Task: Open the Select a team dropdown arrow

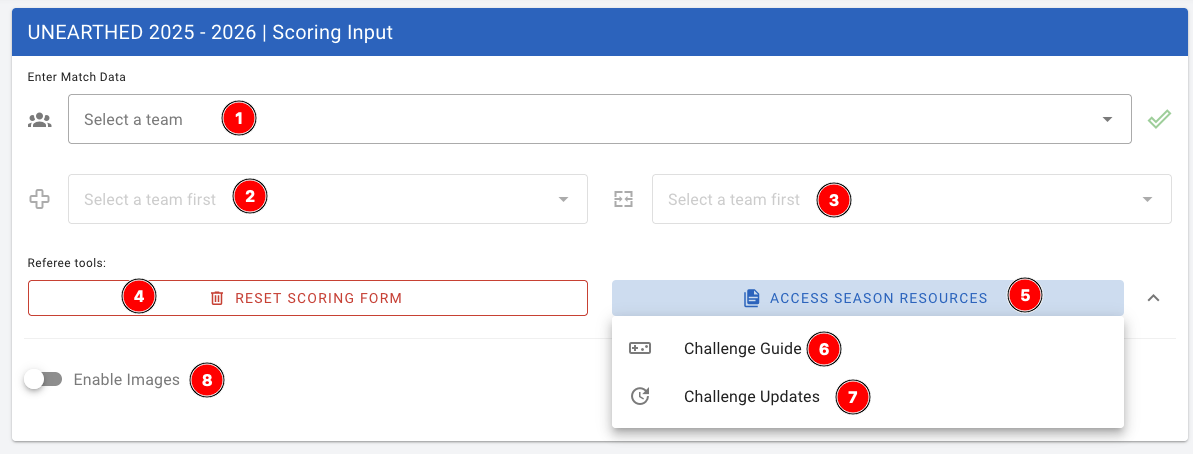Action: [x=1107, y=120]
